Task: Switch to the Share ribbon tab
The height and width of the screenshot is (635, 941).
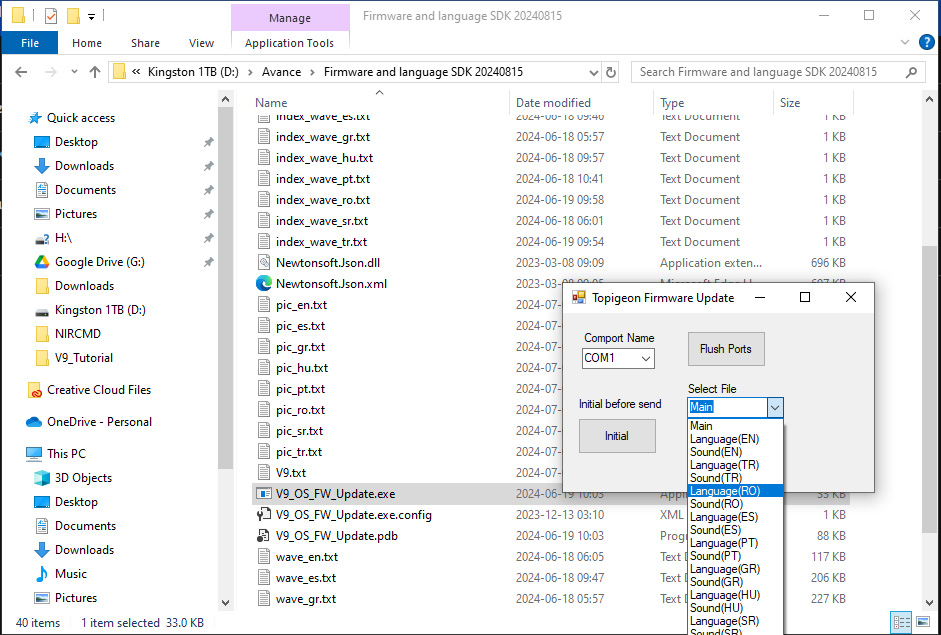Action: 145,43
